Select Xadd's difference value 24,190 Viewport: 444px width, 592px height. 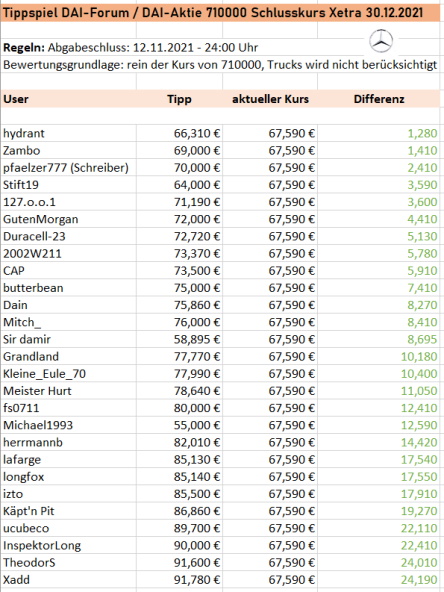tap(419, 580)
